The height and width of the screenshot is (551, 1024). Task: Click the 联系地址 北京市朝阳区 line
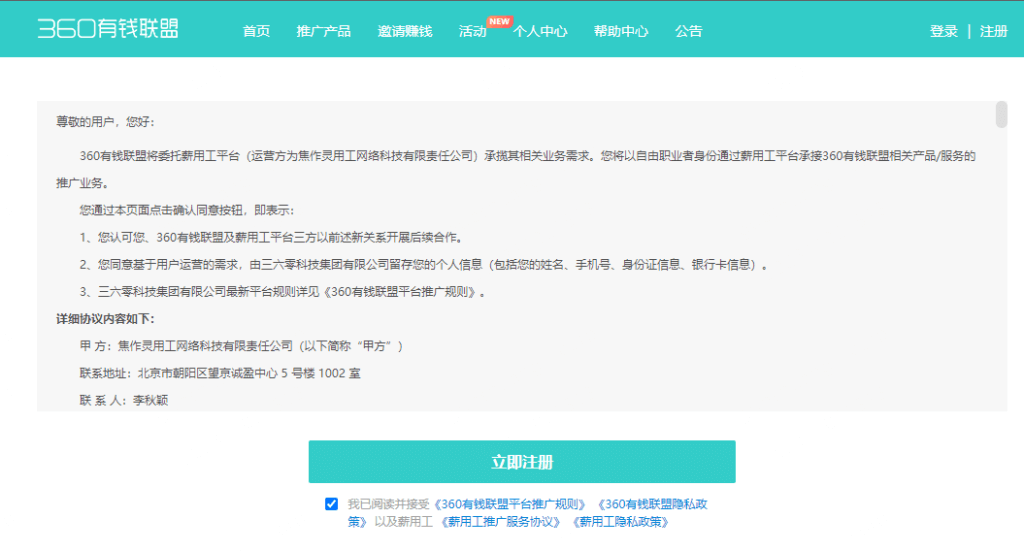pyautogui.click(x=220, y=373)
